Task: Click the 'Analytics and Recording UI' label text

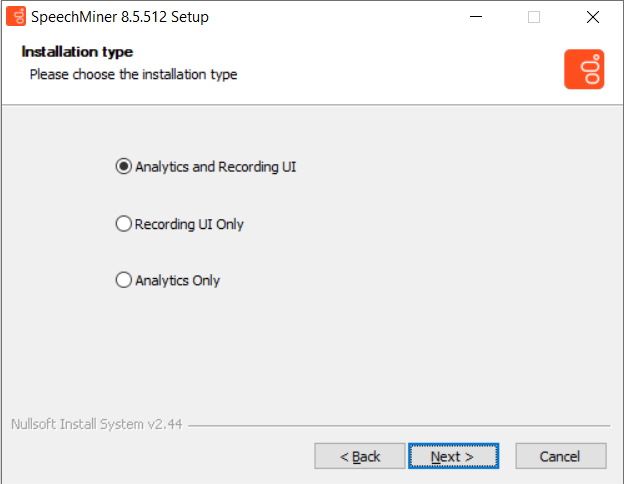Action: (215, 167)
